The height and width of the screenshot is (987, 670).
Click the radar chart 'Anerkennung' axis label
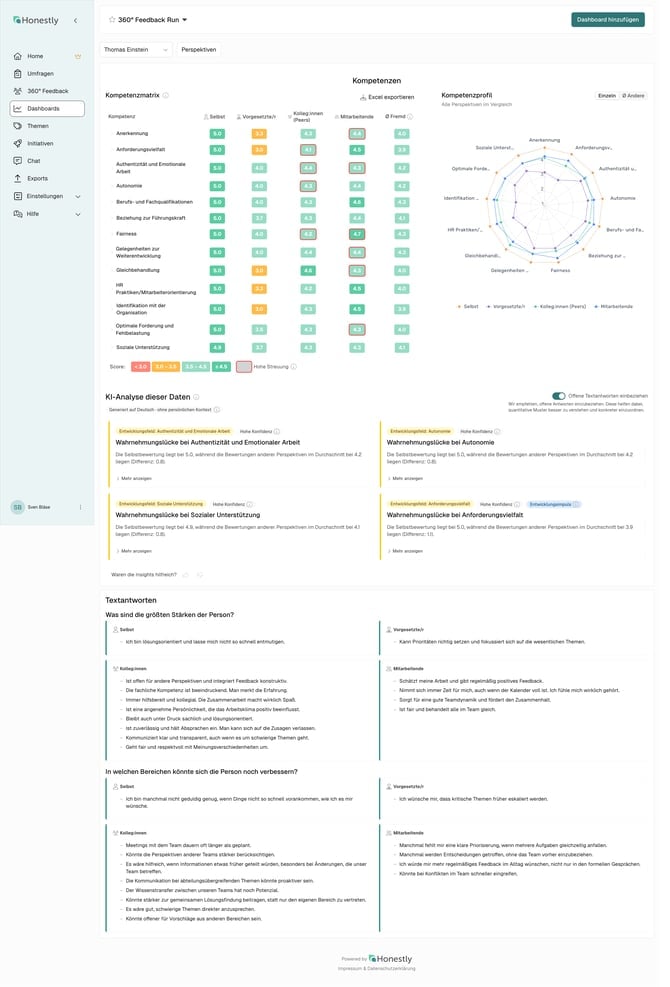(544, 140)
